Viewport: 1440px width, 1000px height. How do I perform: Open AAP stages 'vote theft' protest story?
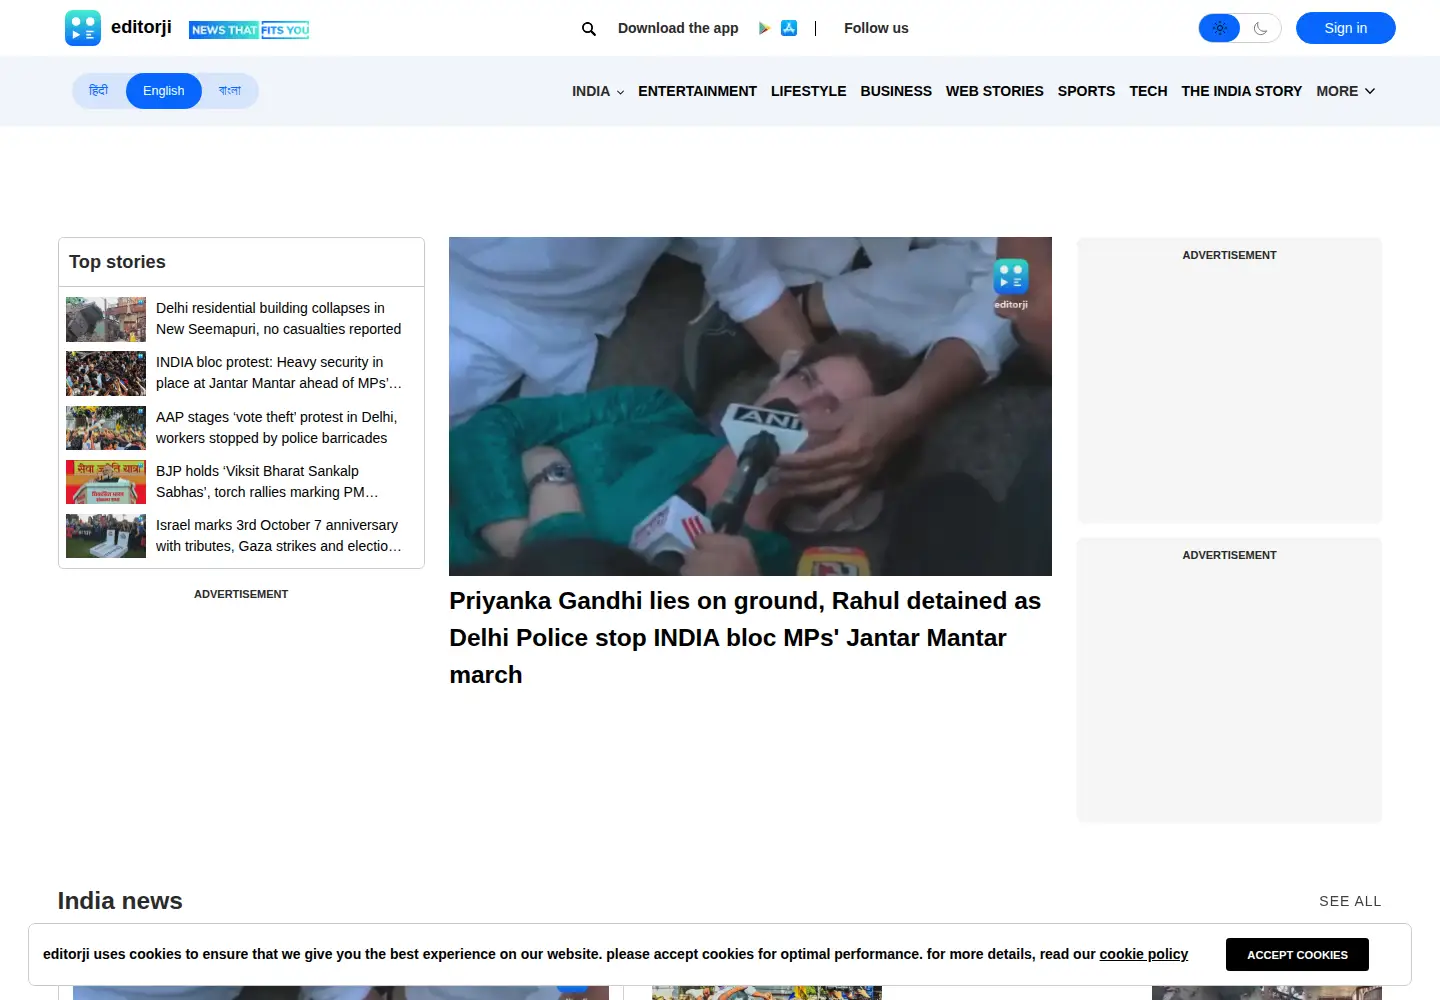pos(277,428)
